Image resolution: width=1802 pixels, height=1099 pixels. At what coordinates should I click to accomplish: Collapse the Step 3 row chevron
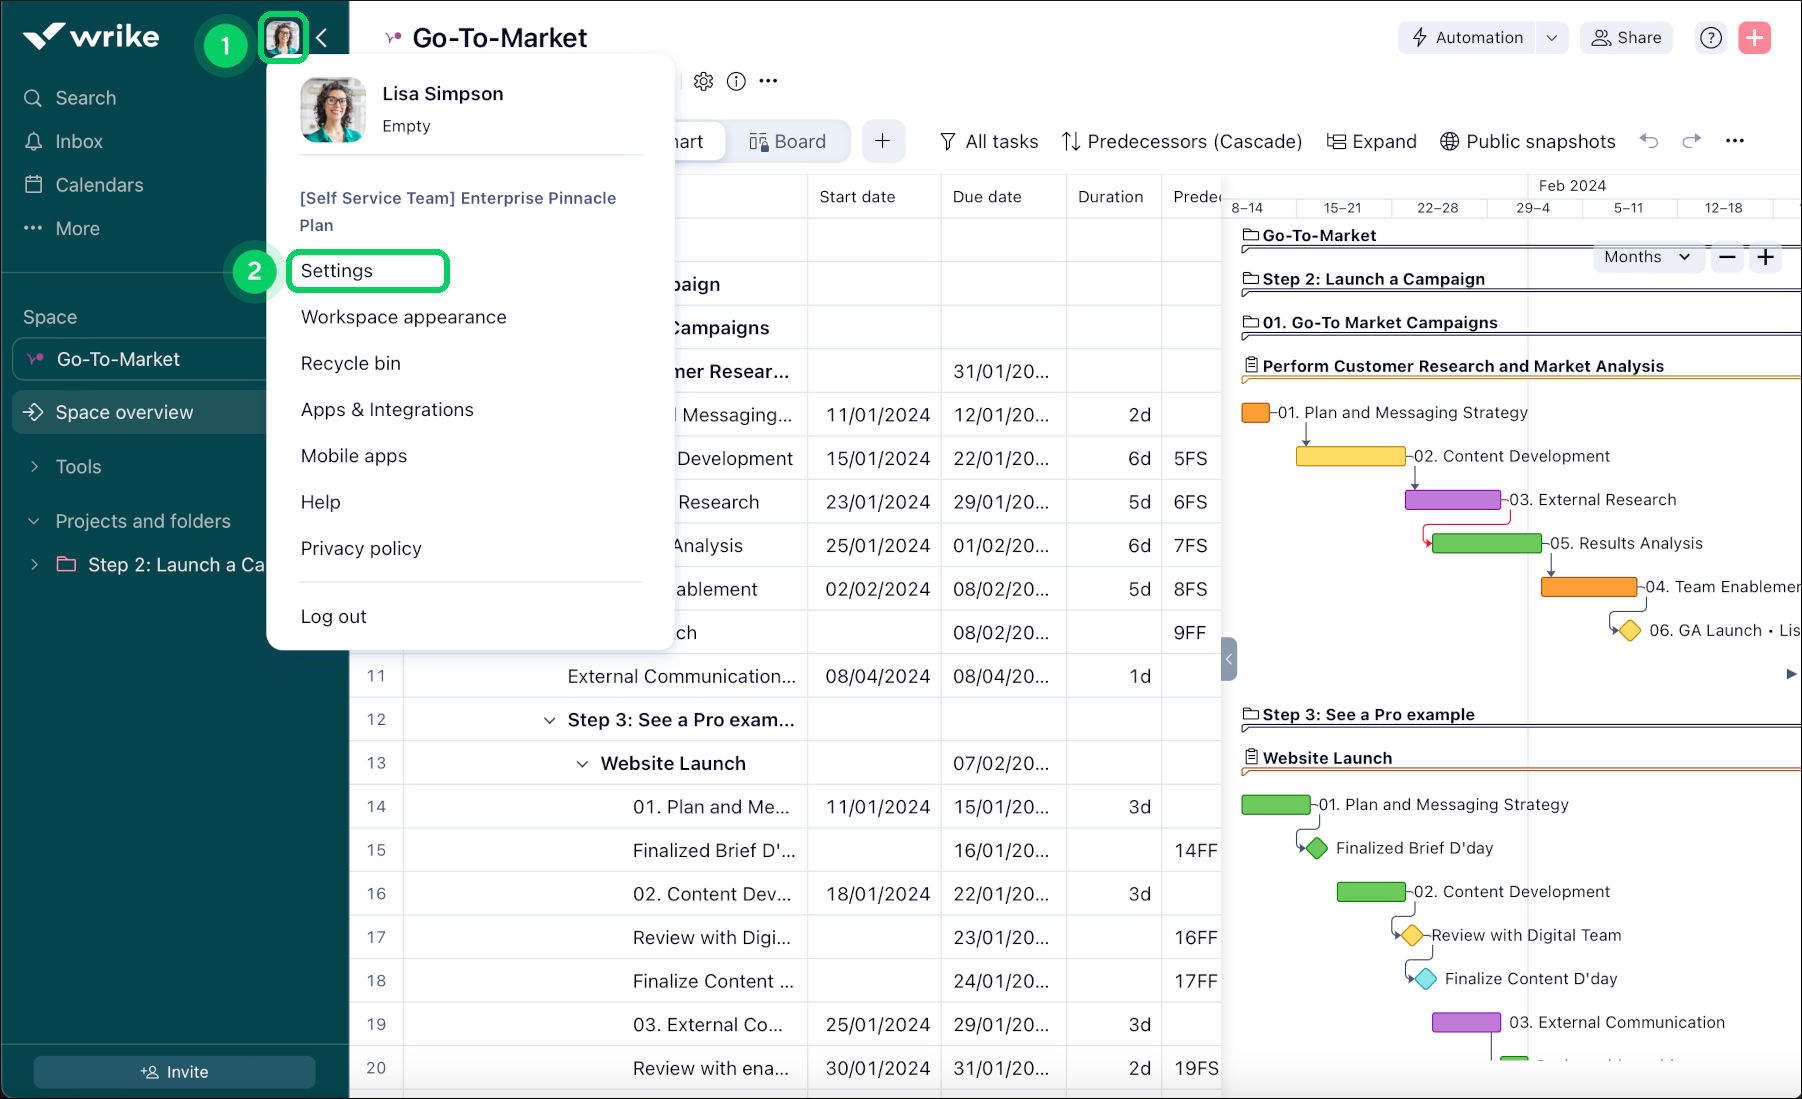549,720
